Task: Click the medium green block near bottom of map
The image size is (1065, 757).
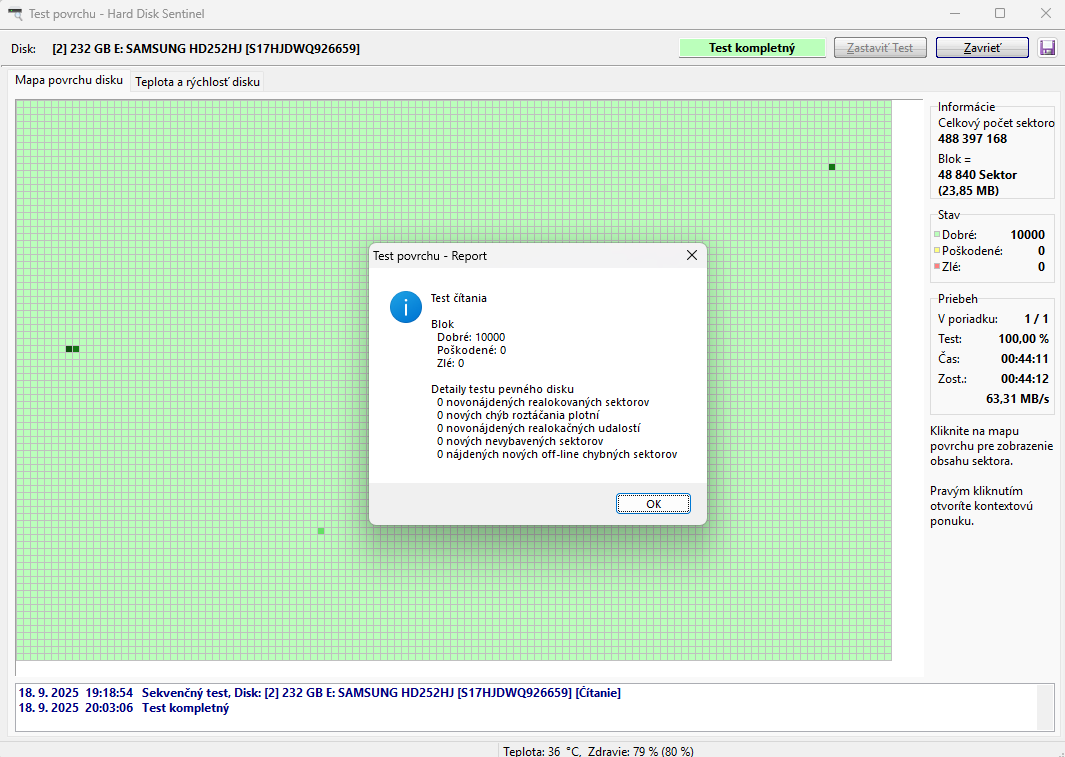Action: pyautogui.click(x=321, y=531)
